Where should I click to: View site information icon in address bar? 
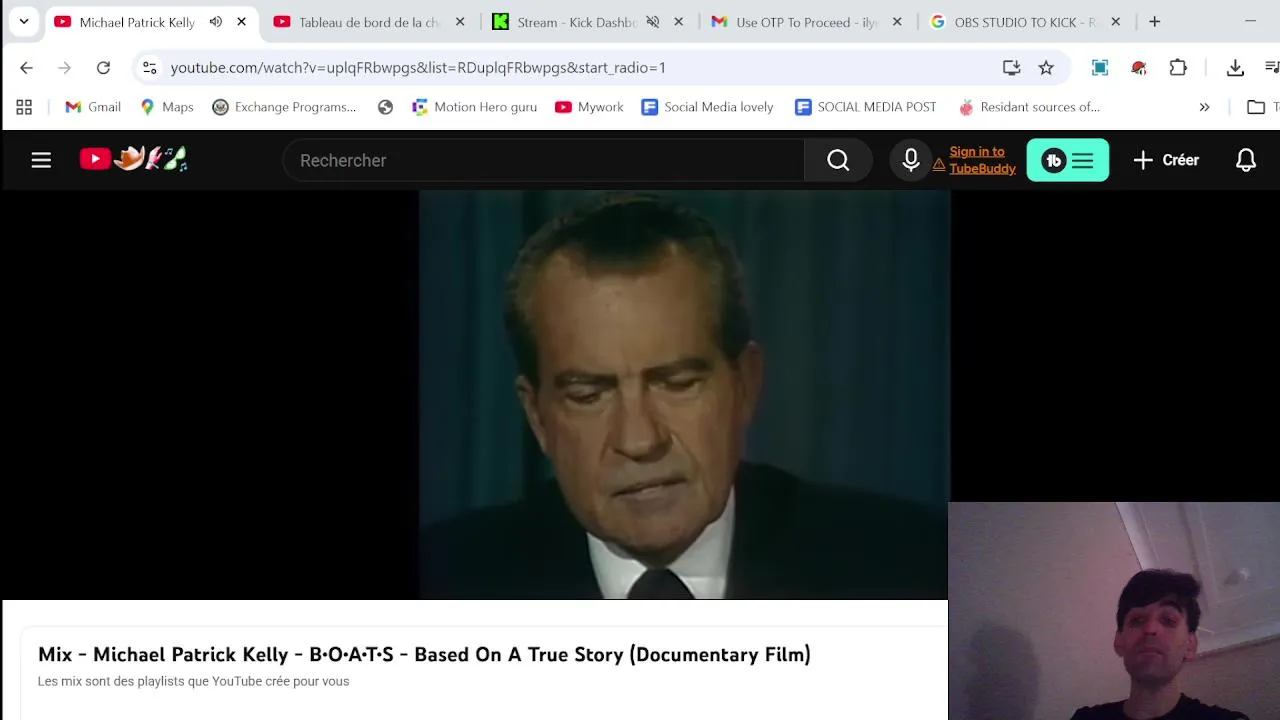pyautogui.click(x=149, y=67)
